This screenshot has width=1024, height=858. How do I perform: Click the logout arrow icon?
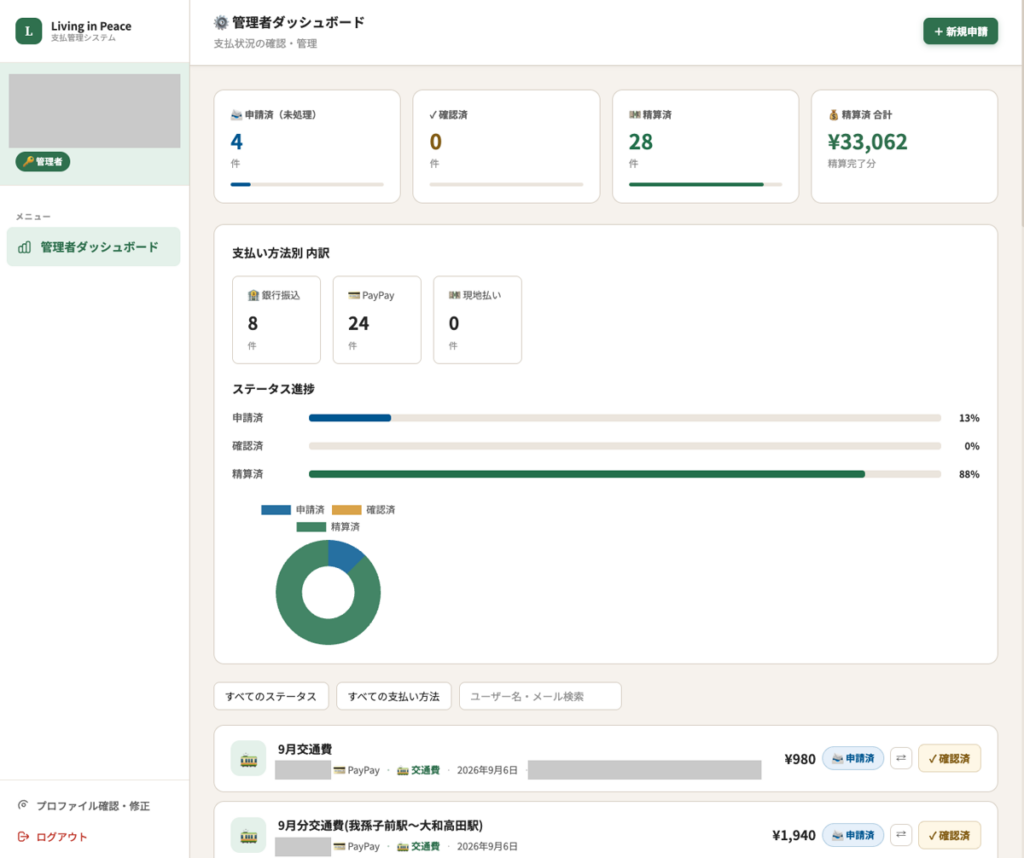23,836
